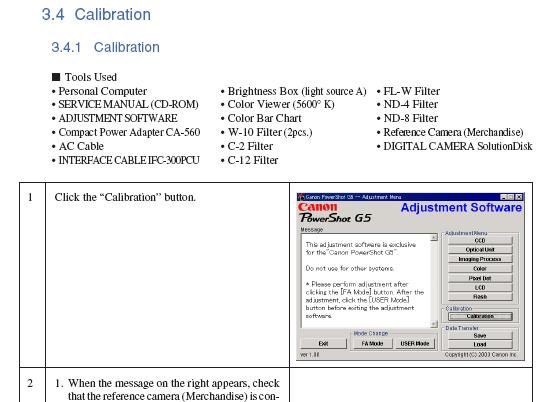Click the CCD adjustment button
Image resolution: width=541 pixels, height=402 pixels.
coord(480,240)
